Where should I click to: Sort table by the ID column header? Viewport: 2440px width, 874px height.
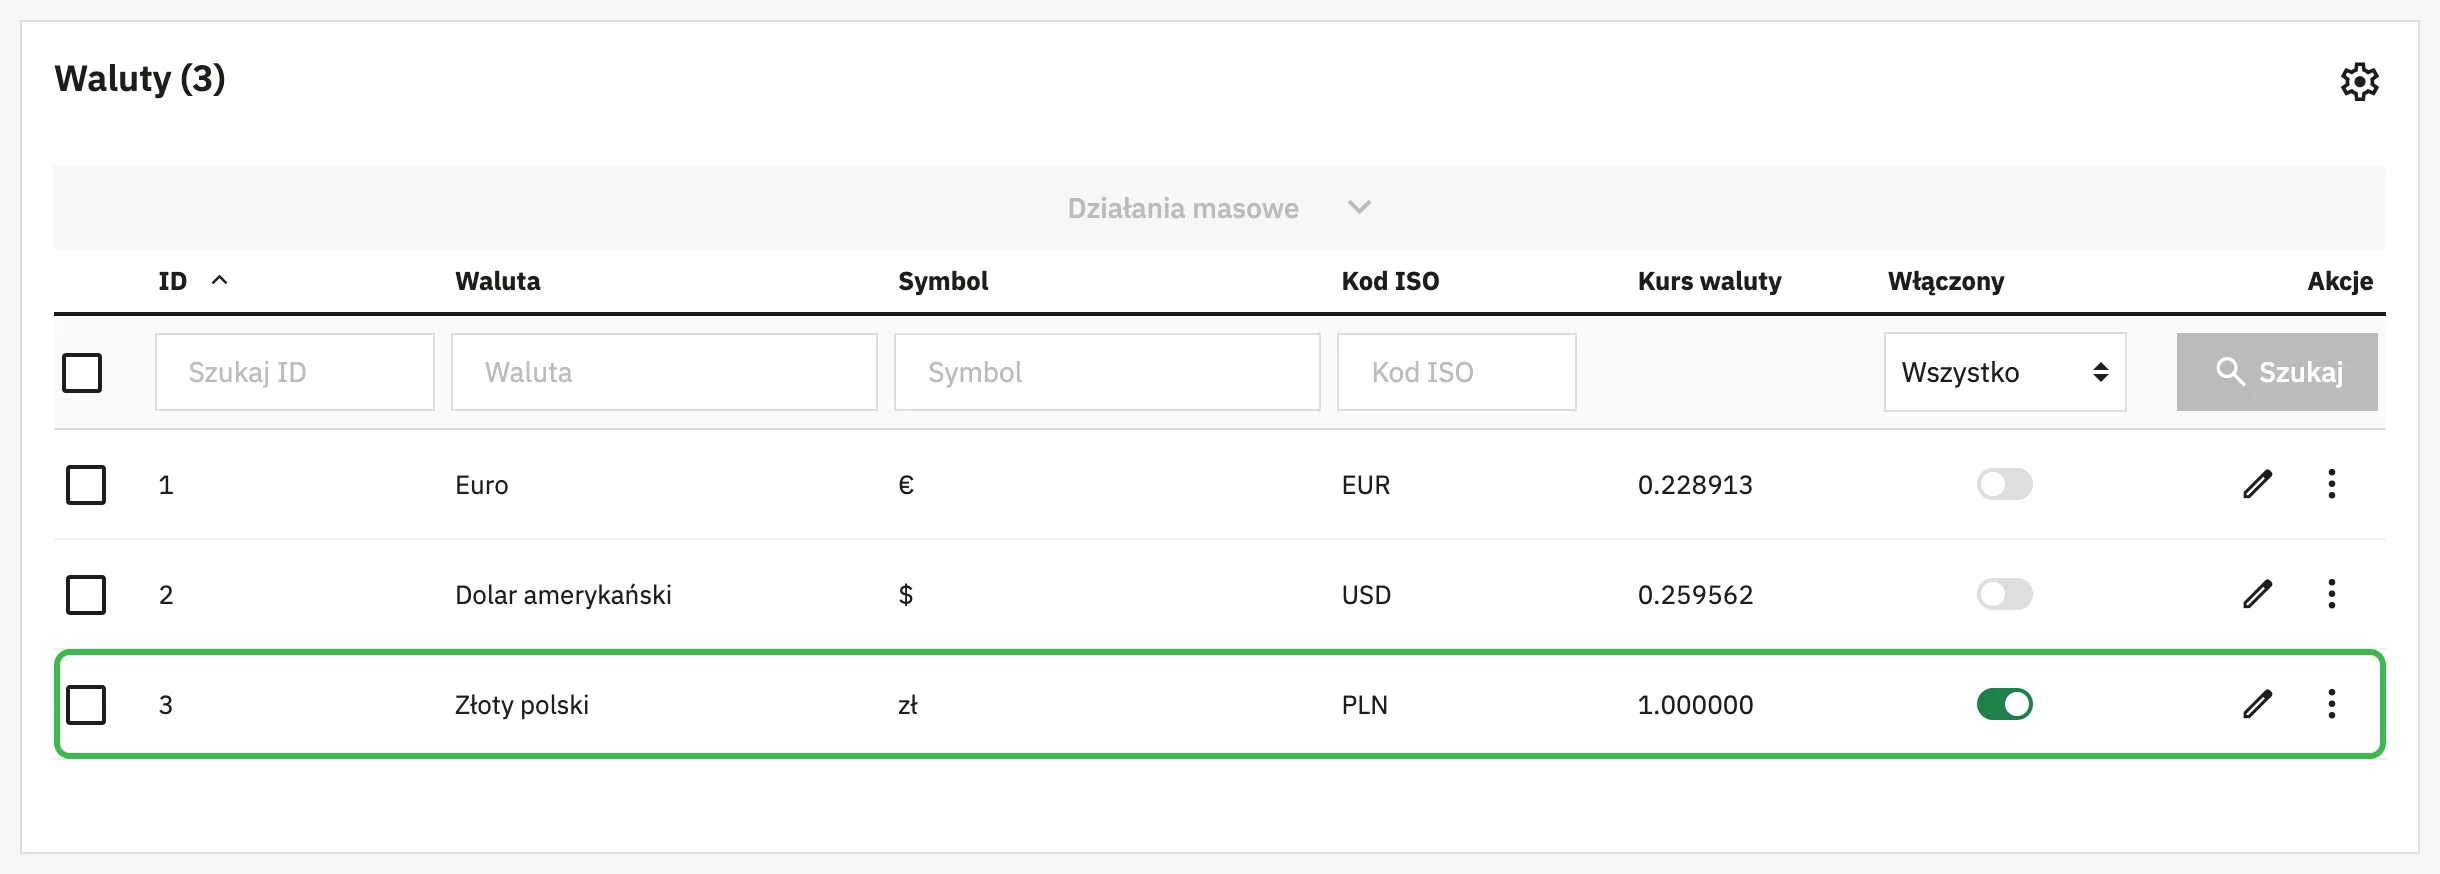172,281
